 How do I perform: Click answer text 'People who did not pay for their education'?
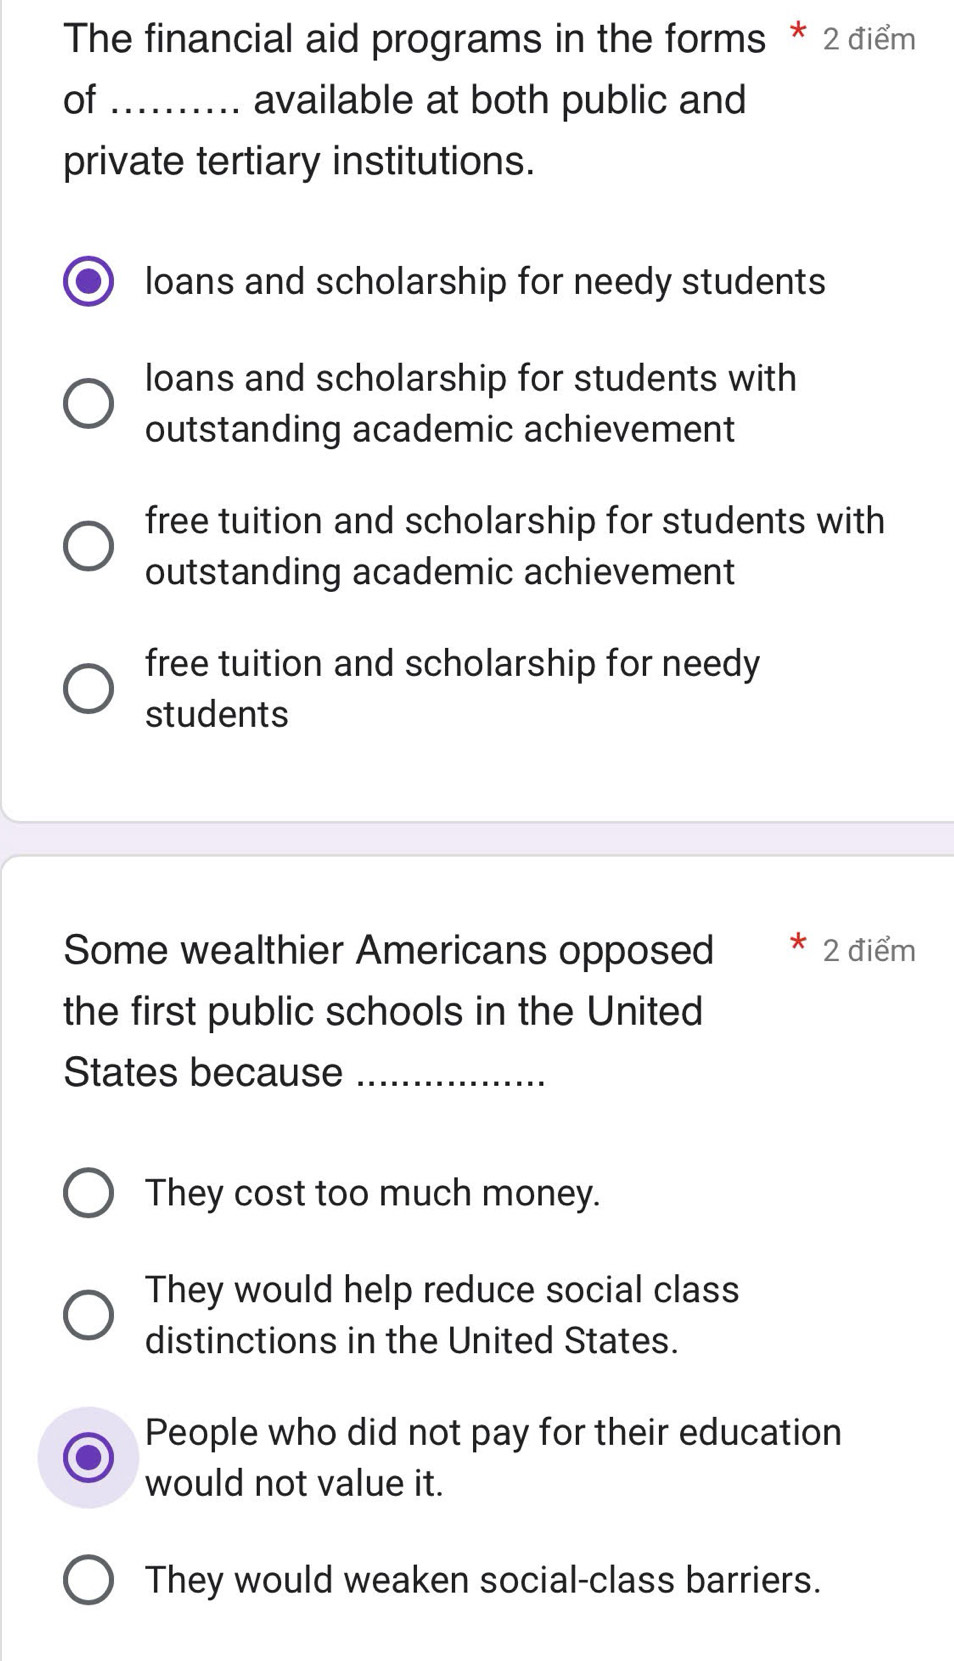click(x=493, y=1457)
